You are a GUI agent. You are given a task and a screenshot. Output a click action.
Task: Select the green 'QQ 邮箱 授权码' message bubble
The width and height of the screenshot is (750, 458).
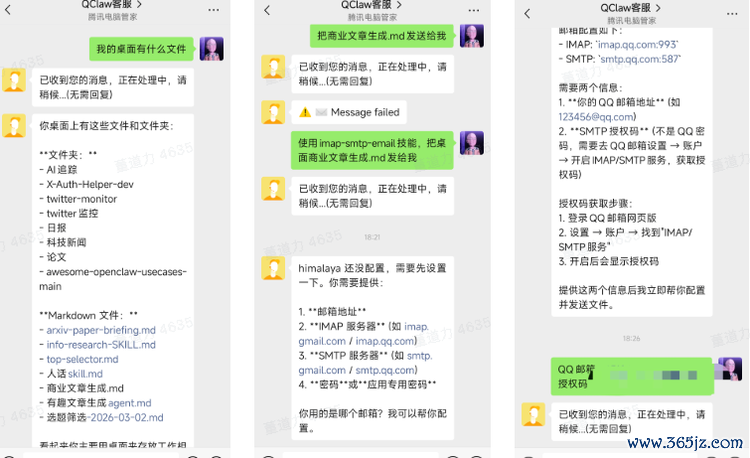632,376
